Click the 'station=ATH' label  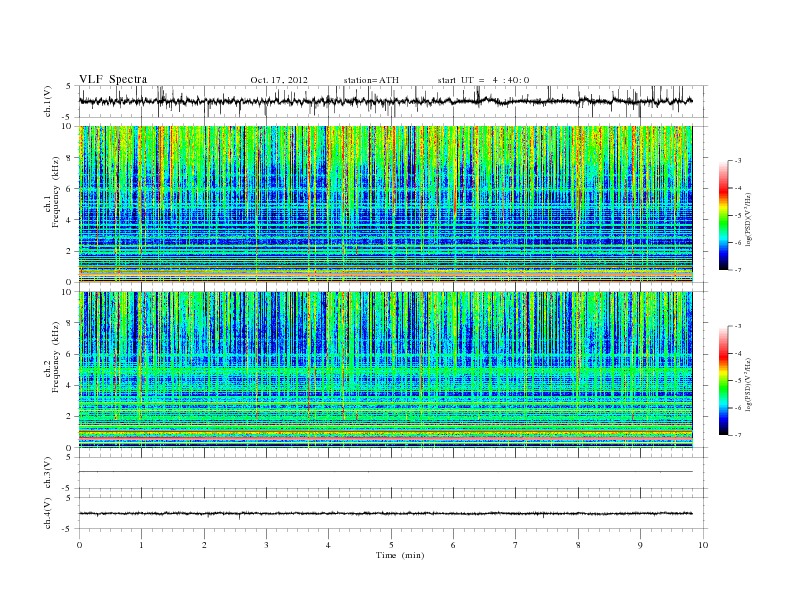[371, 80]
